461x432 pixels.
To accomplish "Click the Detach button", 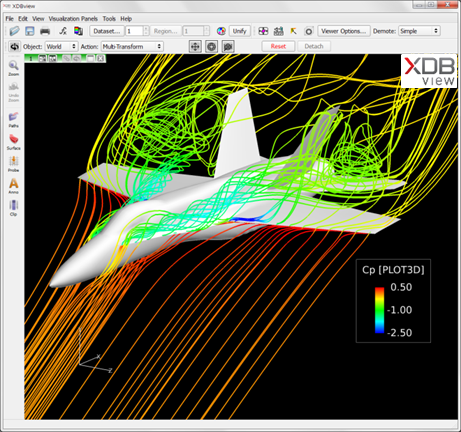I will point(314,46).
